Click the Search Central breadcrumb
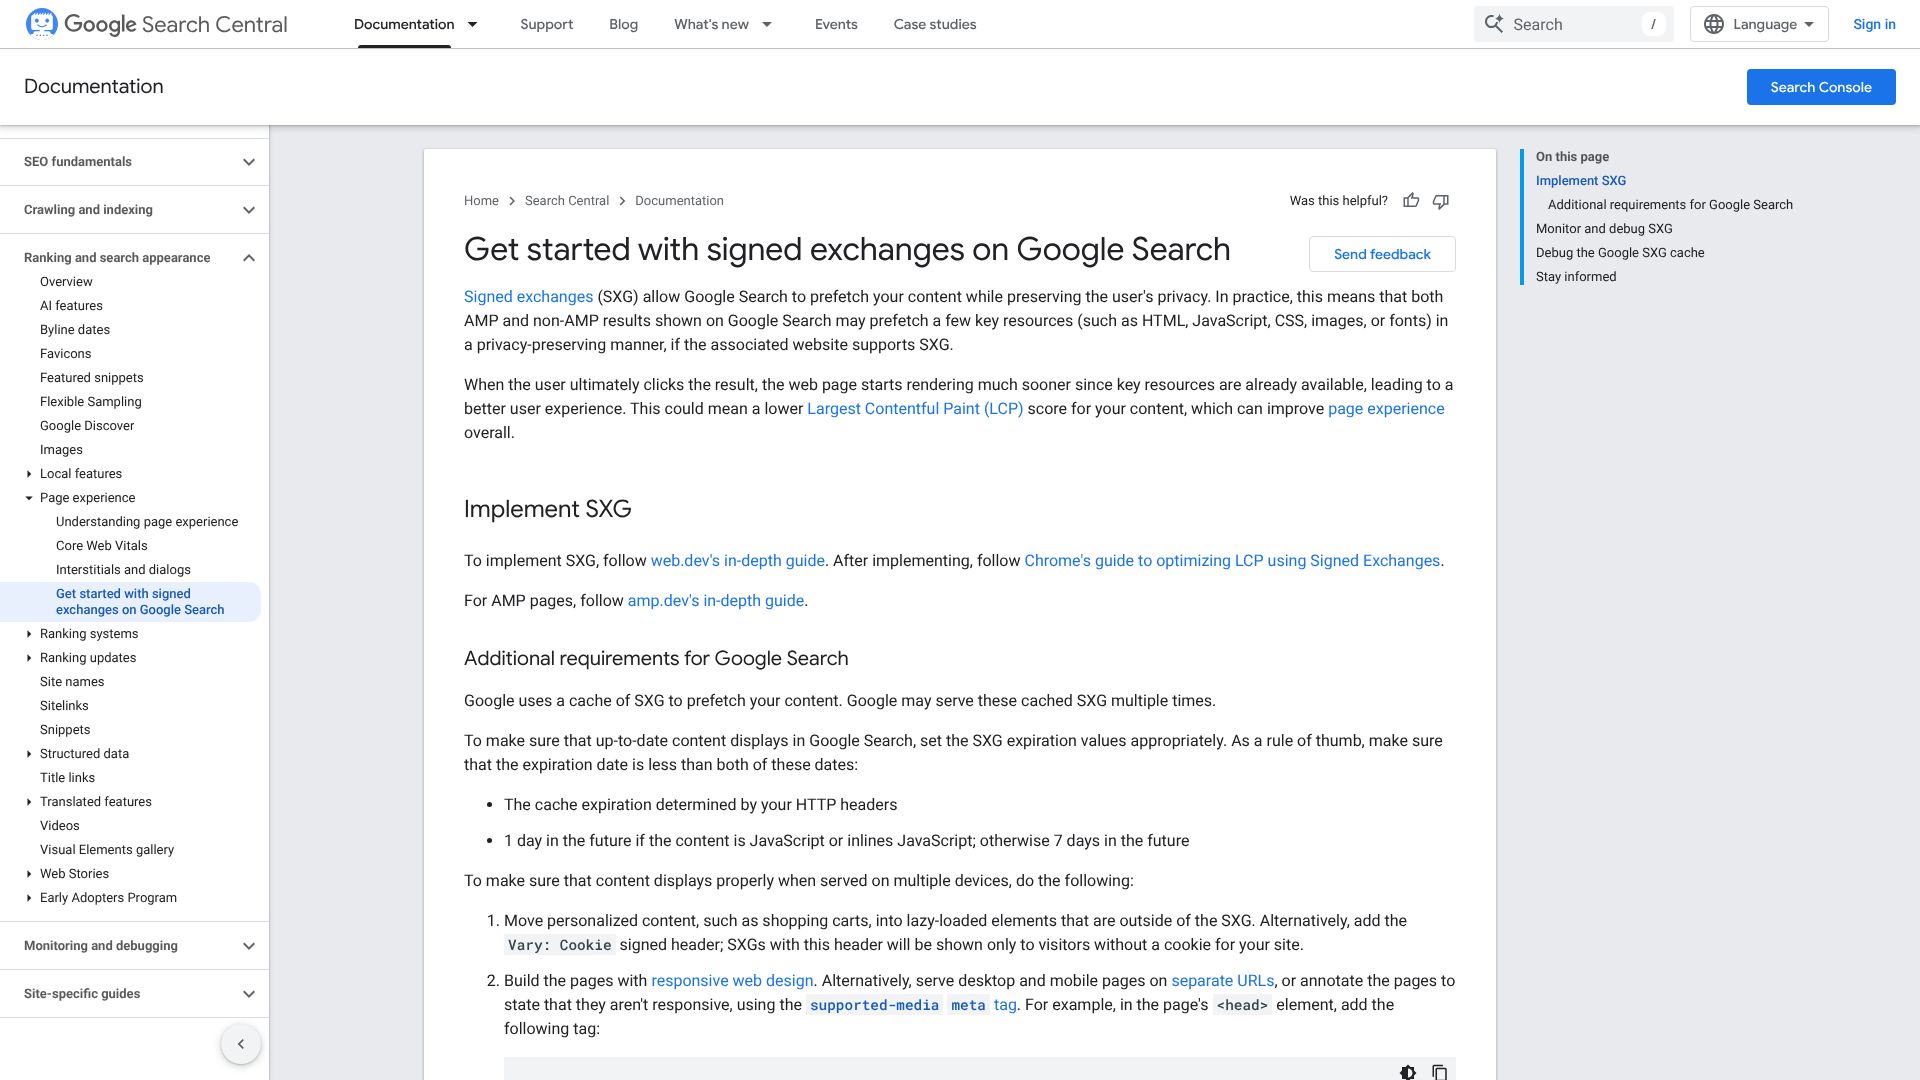 click(567, 201)
